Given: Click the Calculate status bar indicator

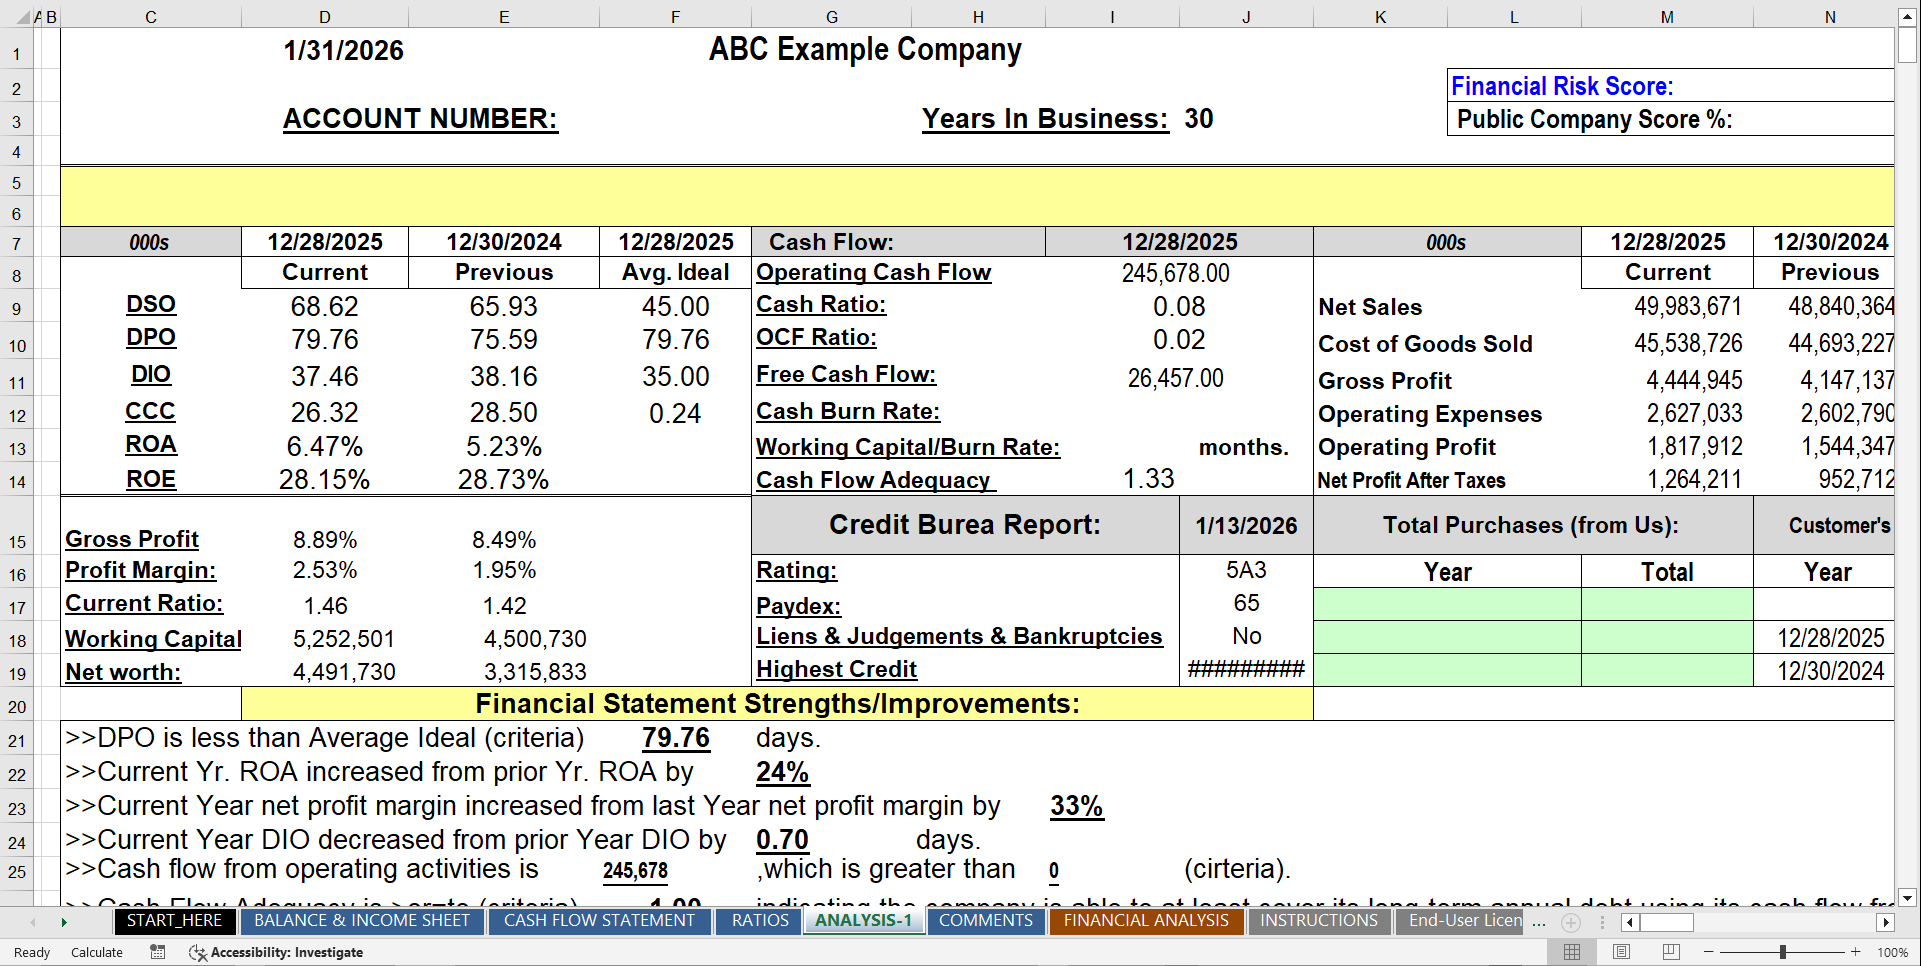Looking at the screenshot, I should pos(97,952).
